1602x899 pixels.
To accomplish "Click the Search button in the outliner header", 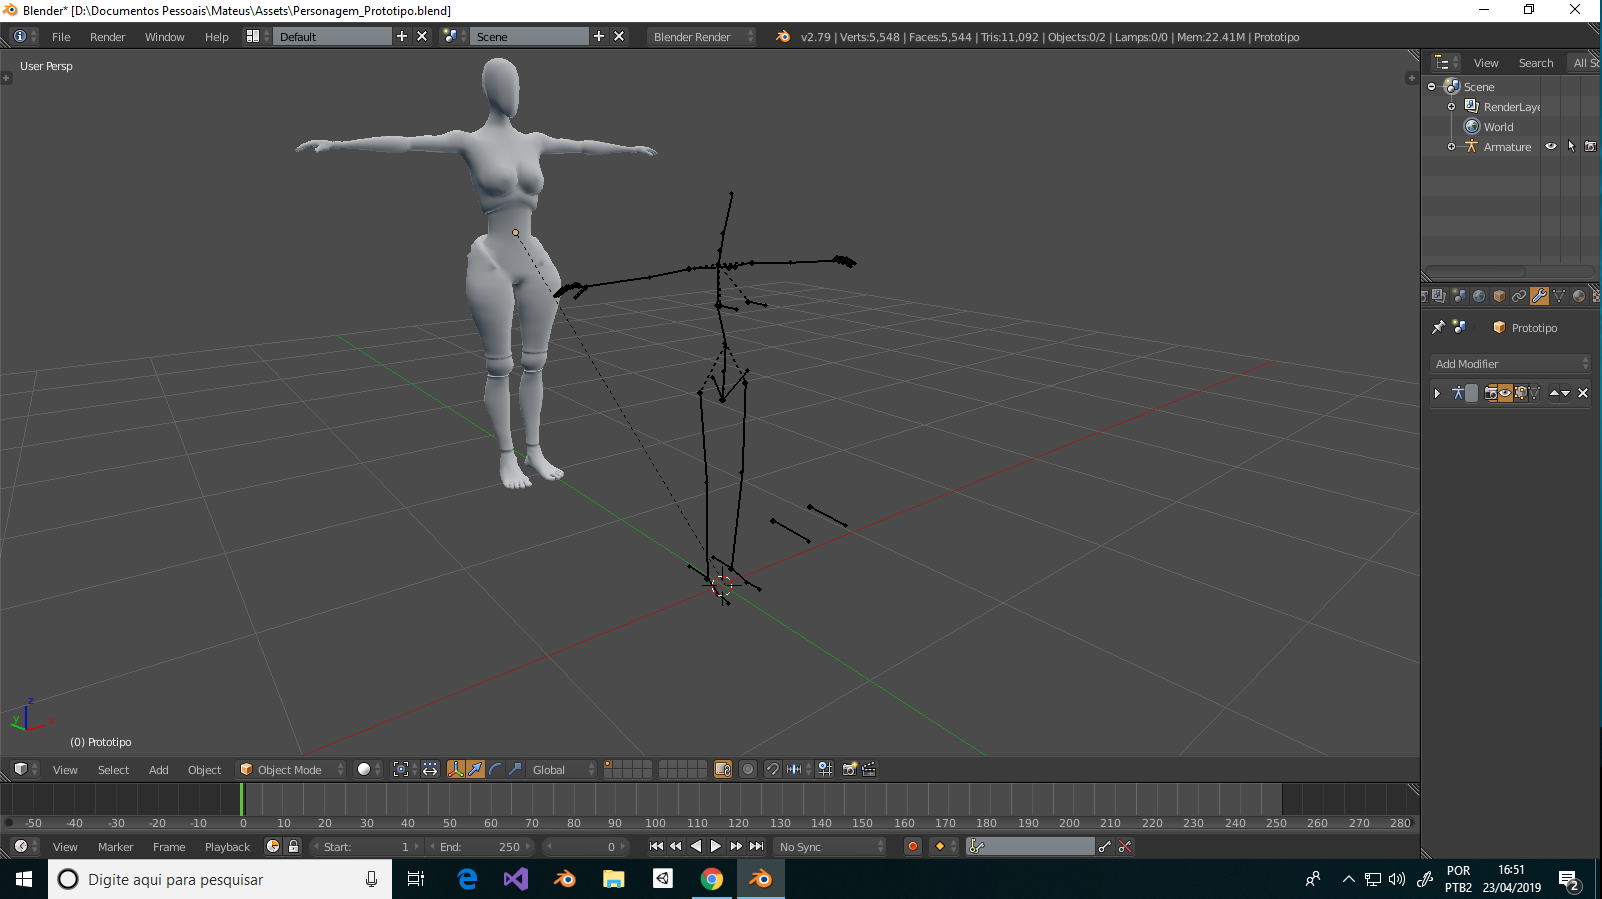I will coord(1536,63).
